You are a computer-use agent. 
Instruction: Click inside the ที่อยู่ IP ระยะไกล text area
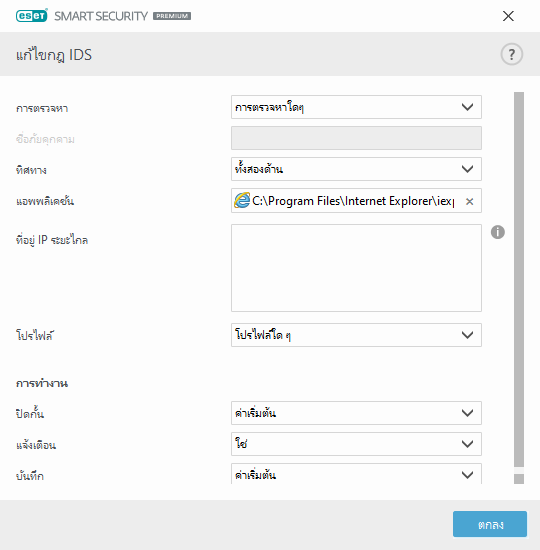coord(356,268)
